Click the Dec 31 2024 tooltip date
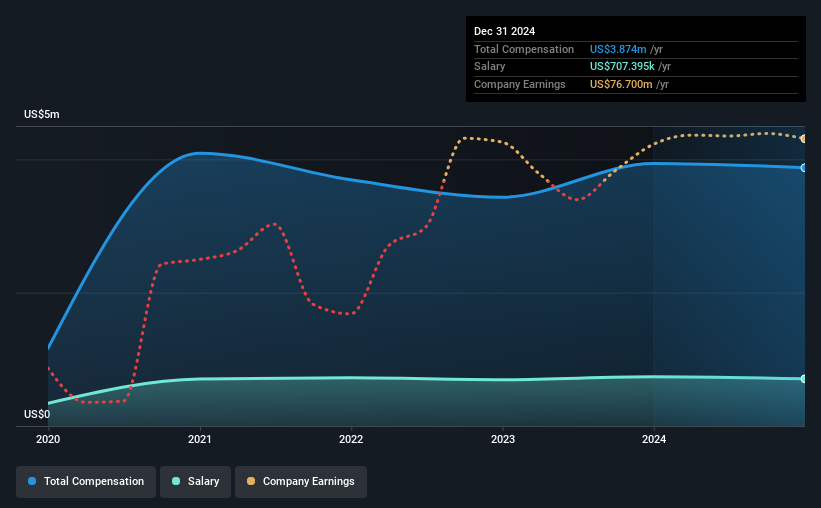The width and height of the screenshot is (821, 508). pos(504,31)
